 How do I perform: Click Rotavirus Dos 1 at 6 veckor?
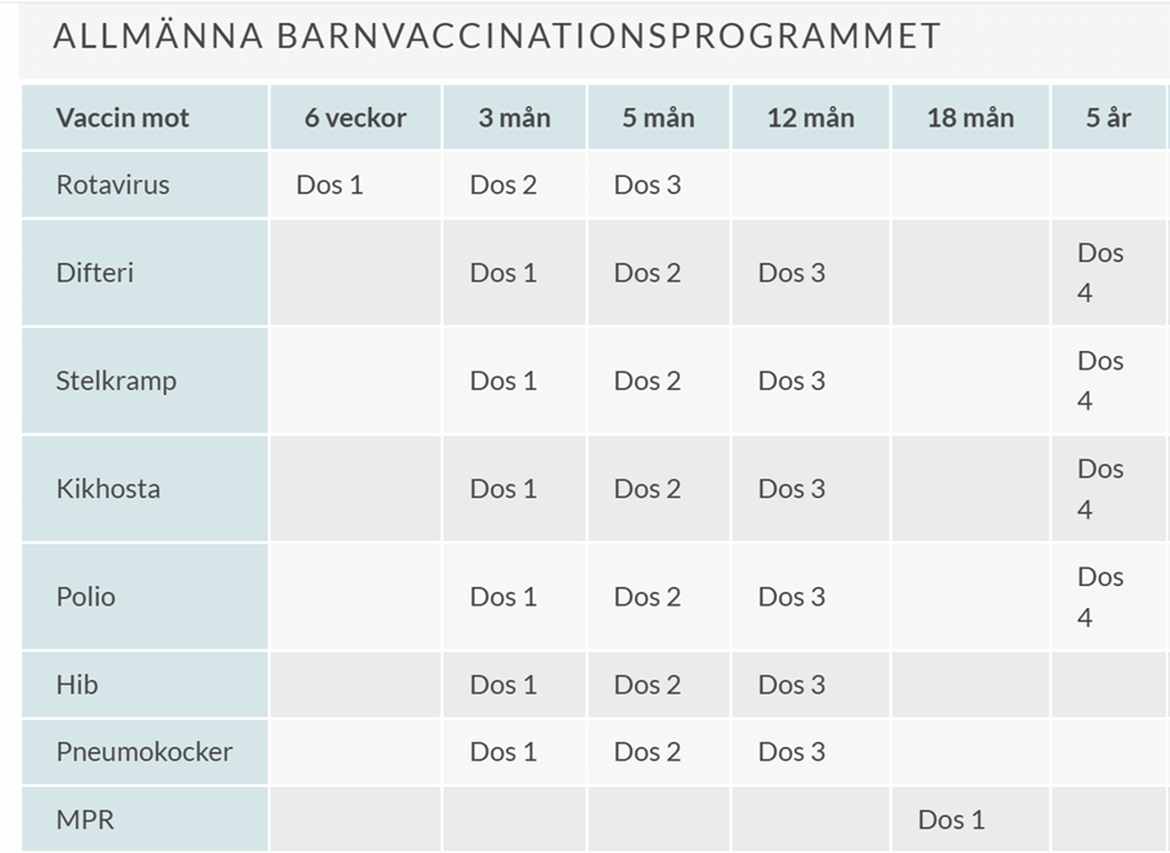(330, 185)
